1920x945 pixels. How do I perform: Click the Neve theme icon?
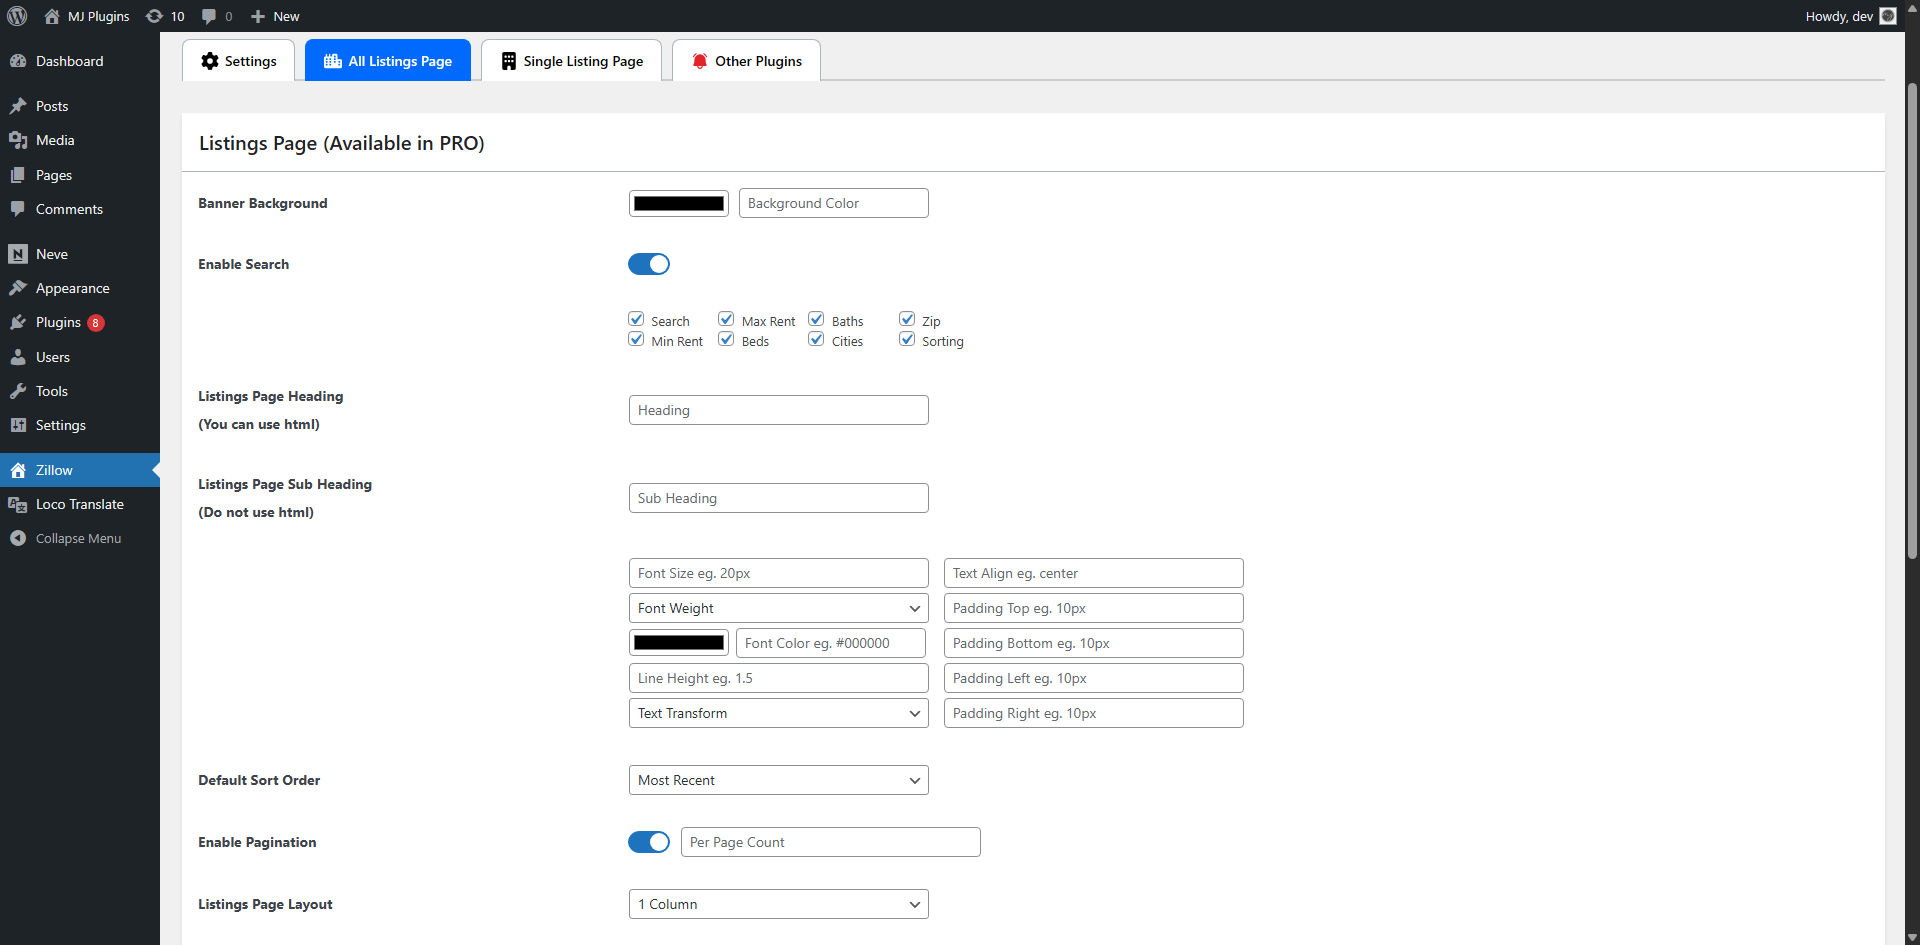pos(18,254)
